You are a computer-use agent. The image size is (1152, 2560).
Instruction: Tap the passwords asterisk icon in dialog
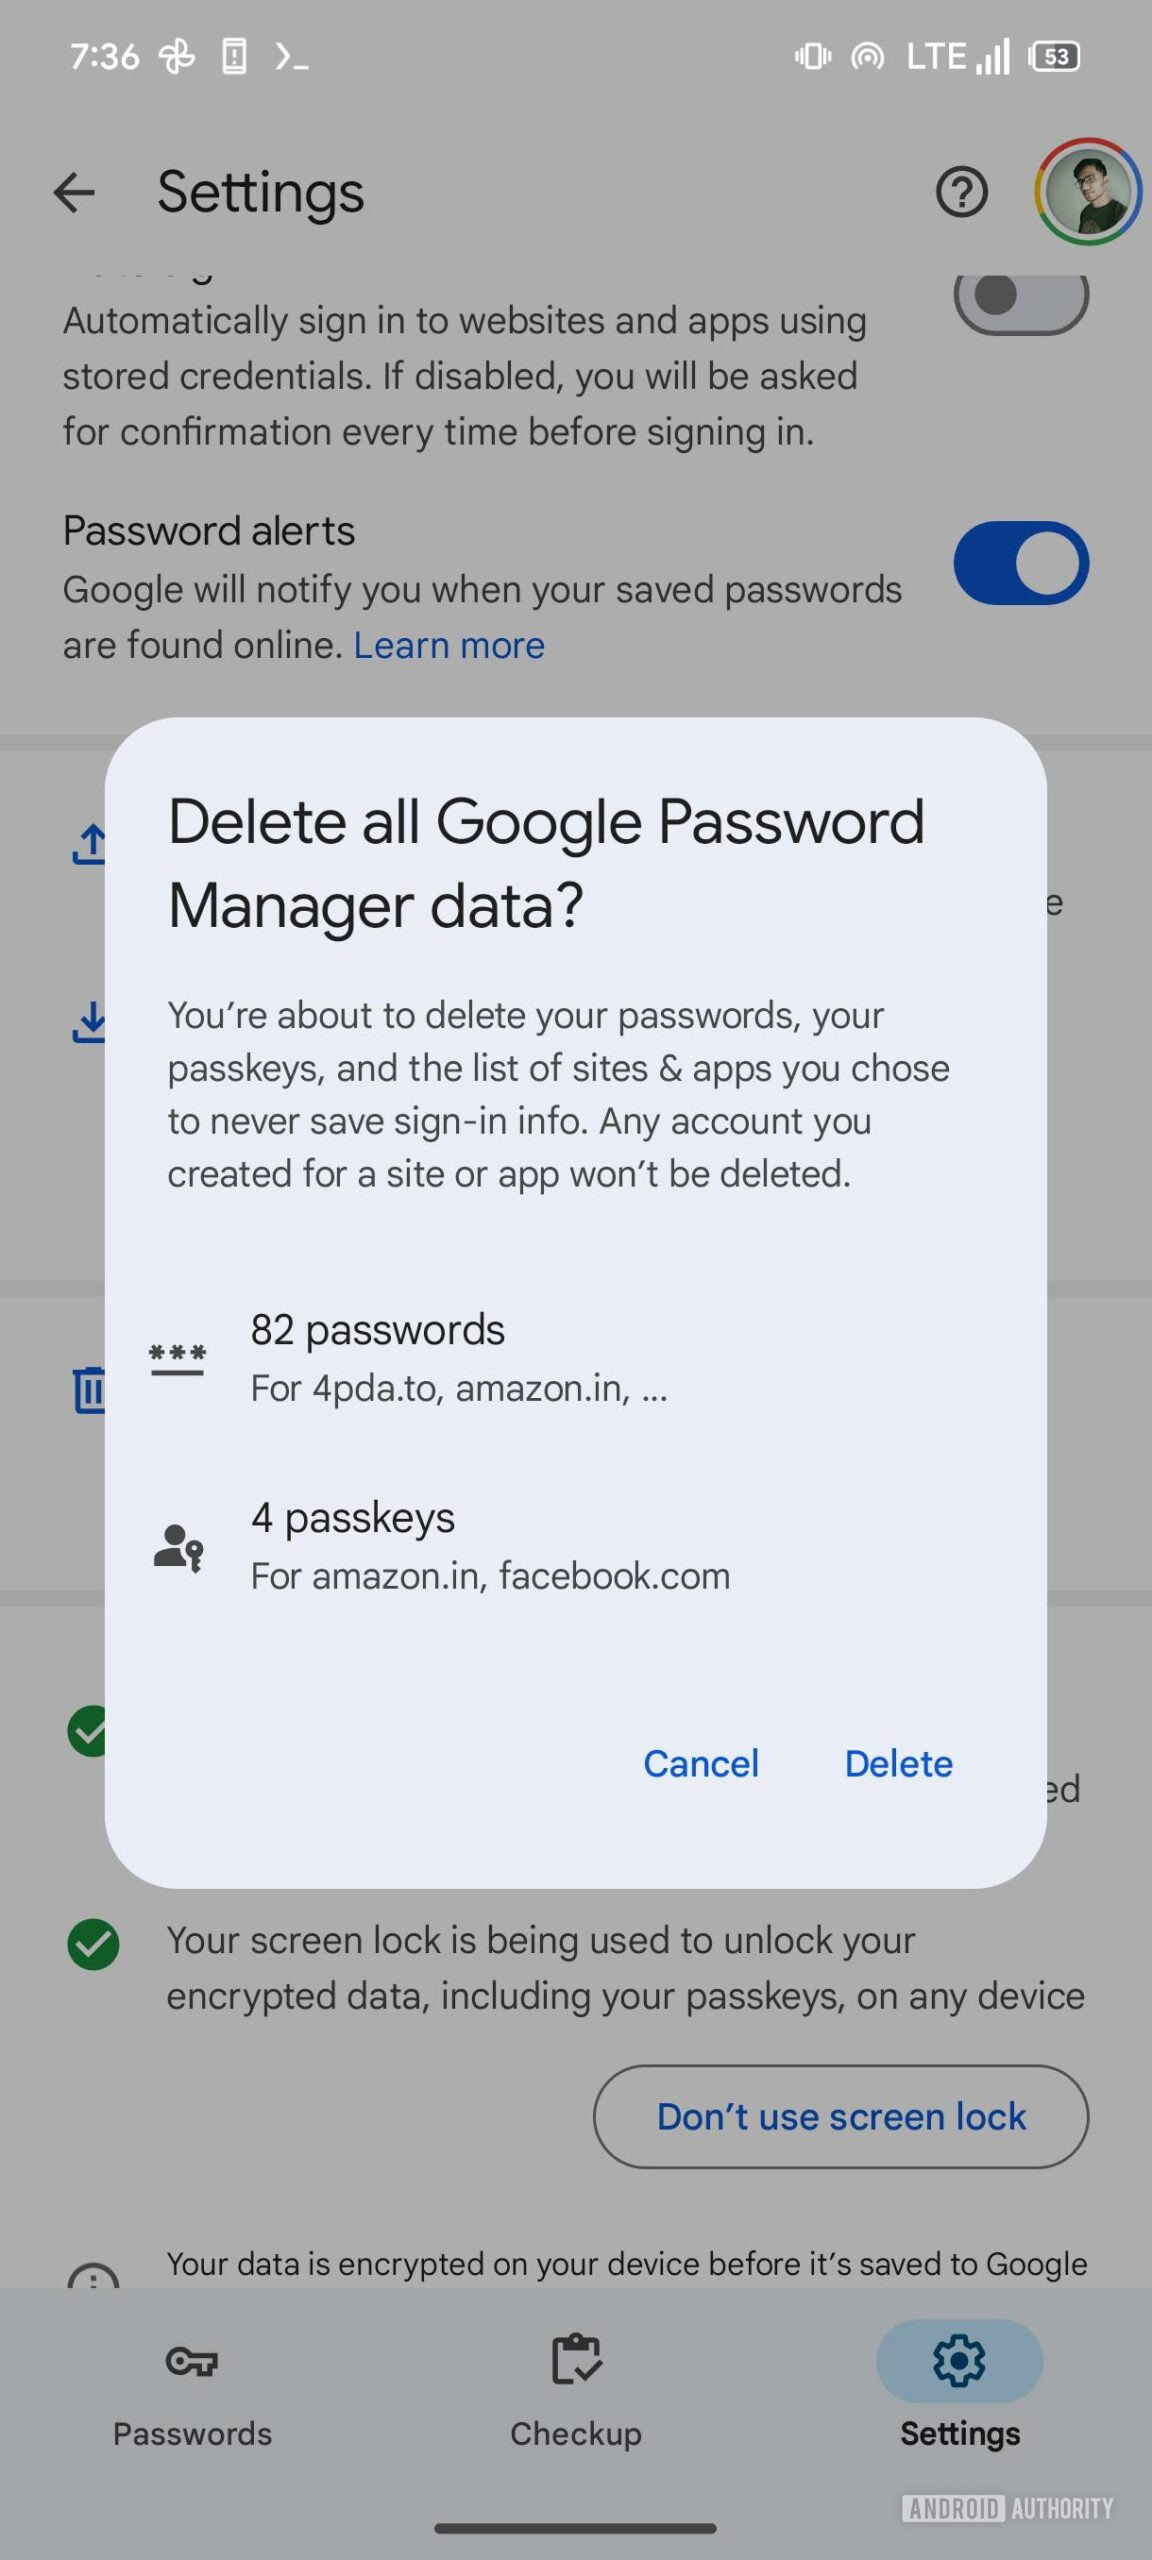point(177,1359)
